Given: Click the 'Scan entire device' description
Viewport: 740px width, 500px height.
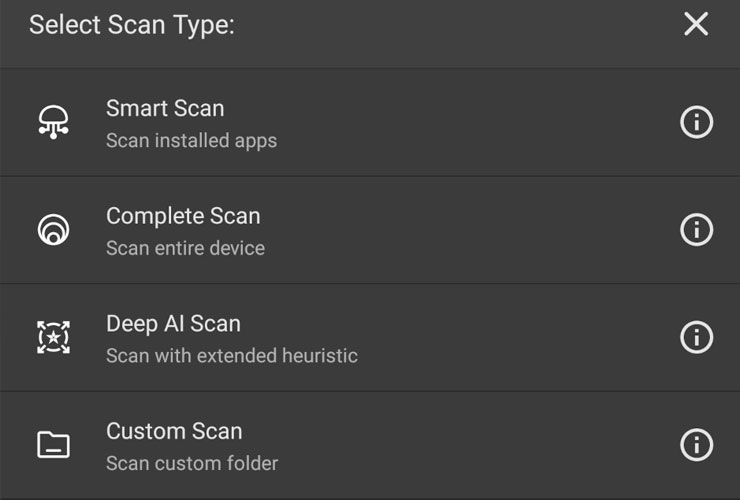Looking at the screenshot, I should (x=185, y=248).
